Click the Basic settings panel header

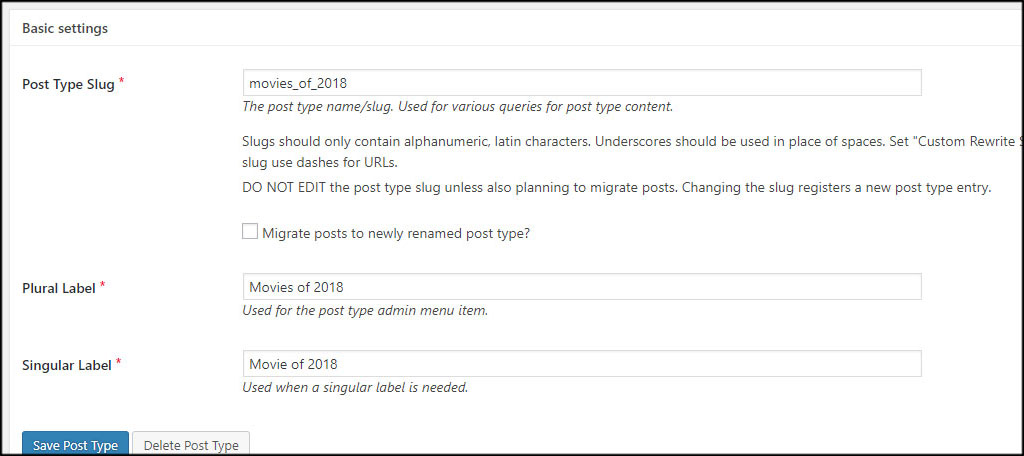(65, 29)
